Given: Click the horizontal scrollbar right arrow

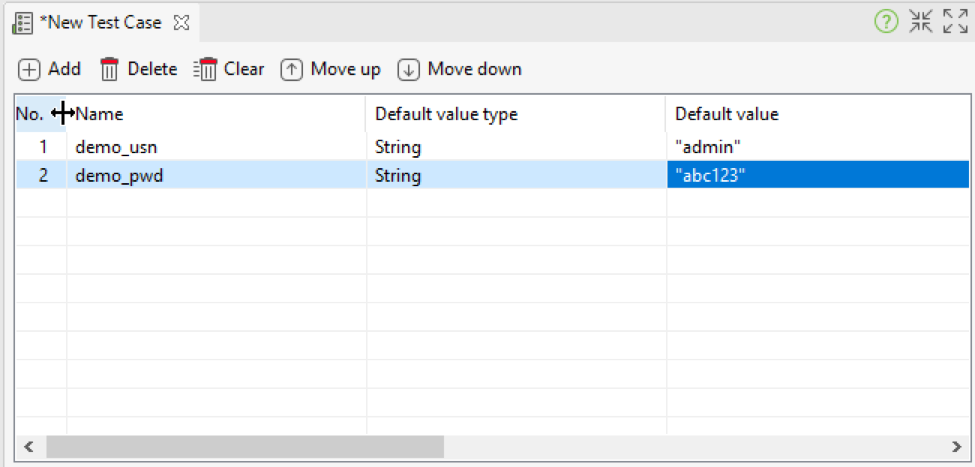Looking at the screenshot, I should point(956,446).
